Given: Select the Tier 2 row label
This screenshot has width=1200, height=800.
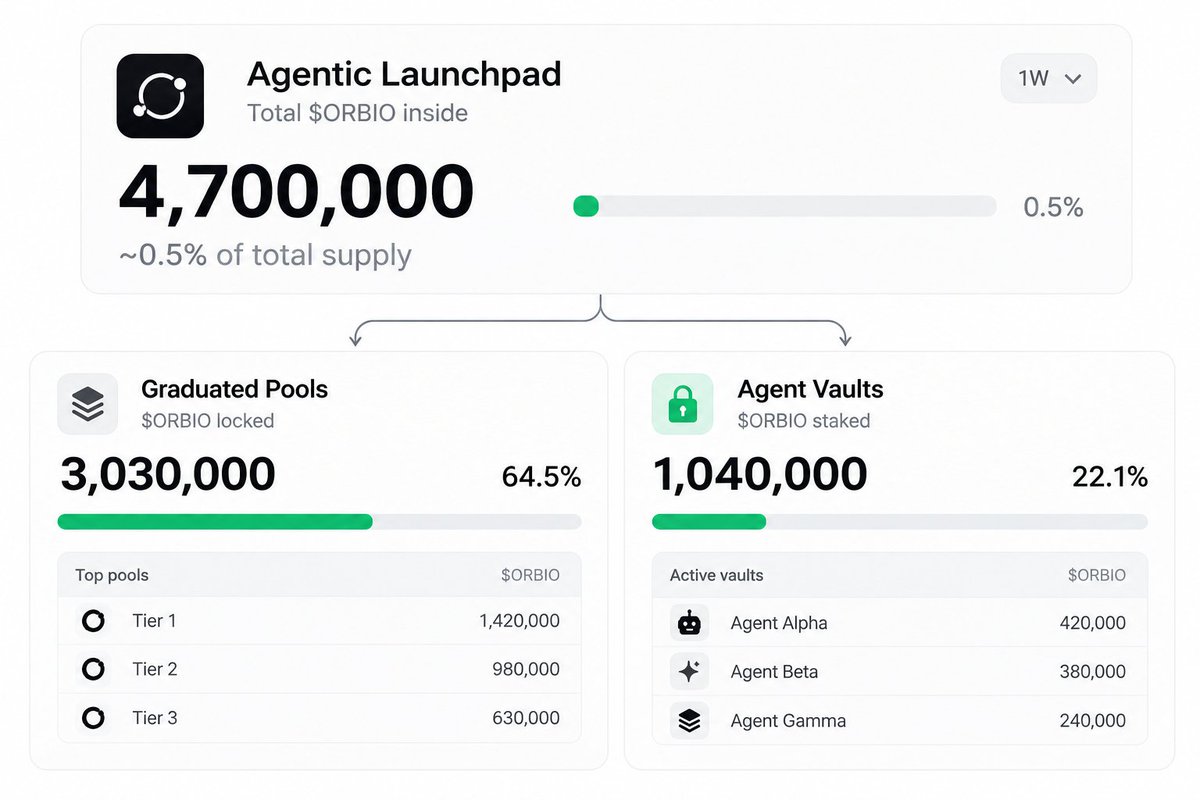Looking at the screenshot, I should coord(155,669).
